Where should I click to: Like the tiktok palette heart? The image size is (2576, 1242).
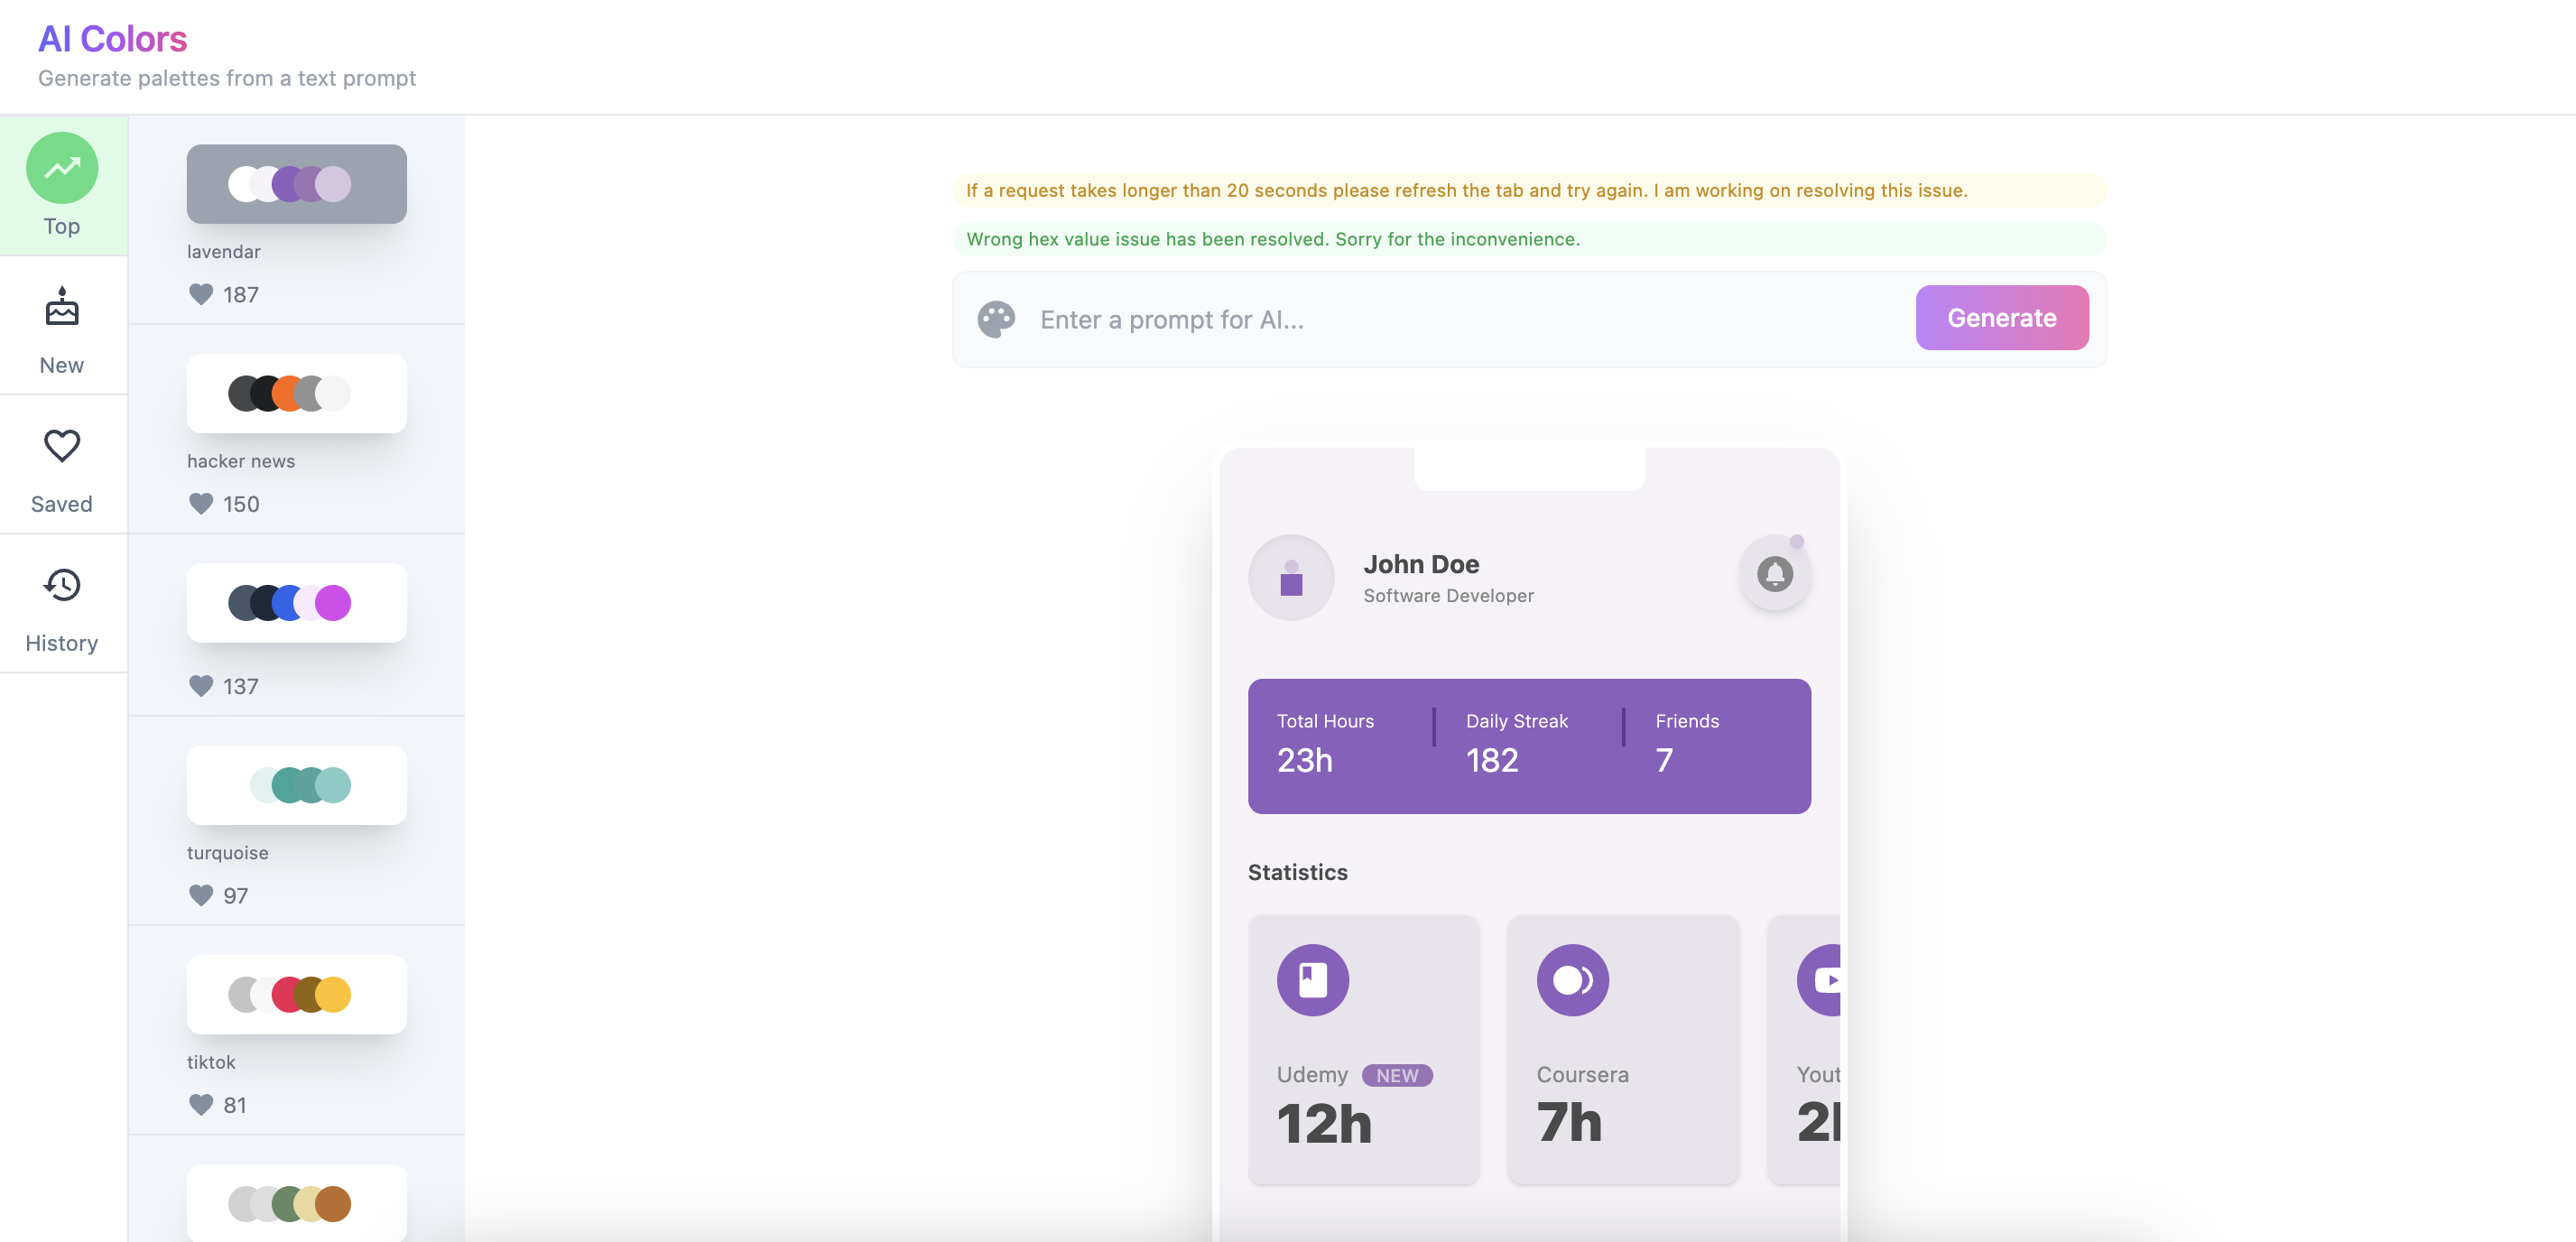(201, 1105)
